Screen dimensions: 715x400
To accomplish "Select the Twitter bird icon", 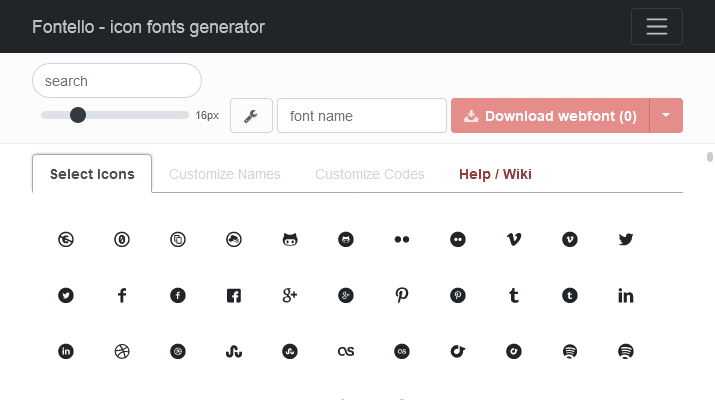I will point(626,239).
